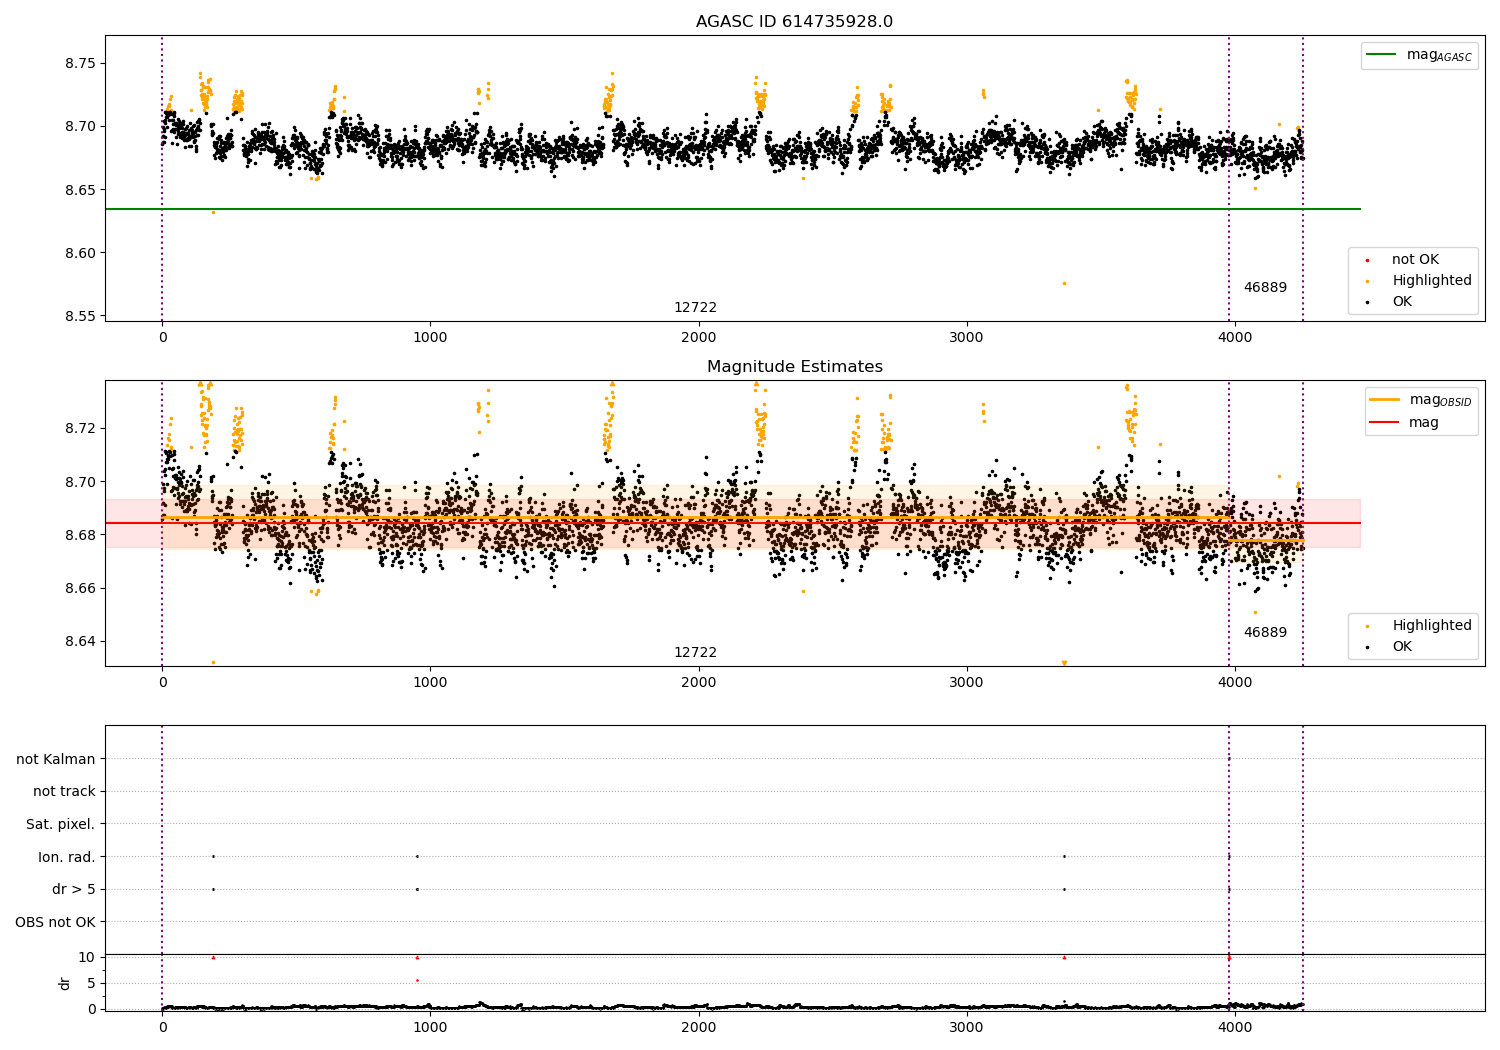Click the 'Ion. rad.' row label

(67, 857)
